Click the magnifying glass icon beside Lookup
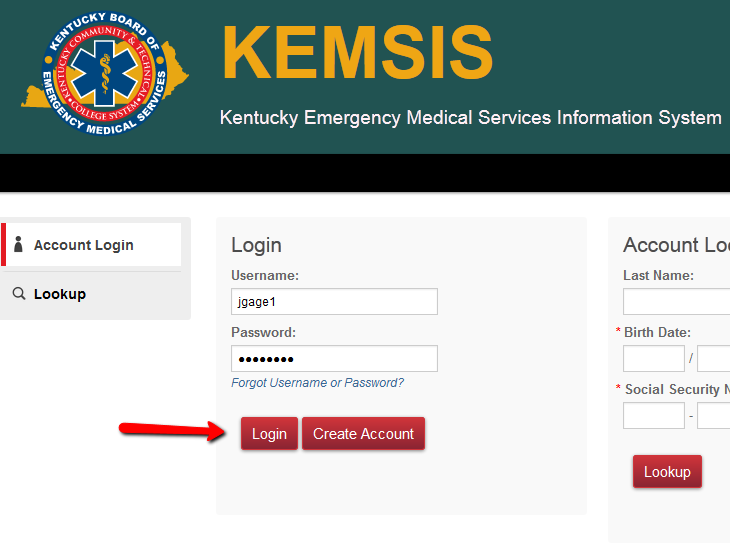 (19, 294)
